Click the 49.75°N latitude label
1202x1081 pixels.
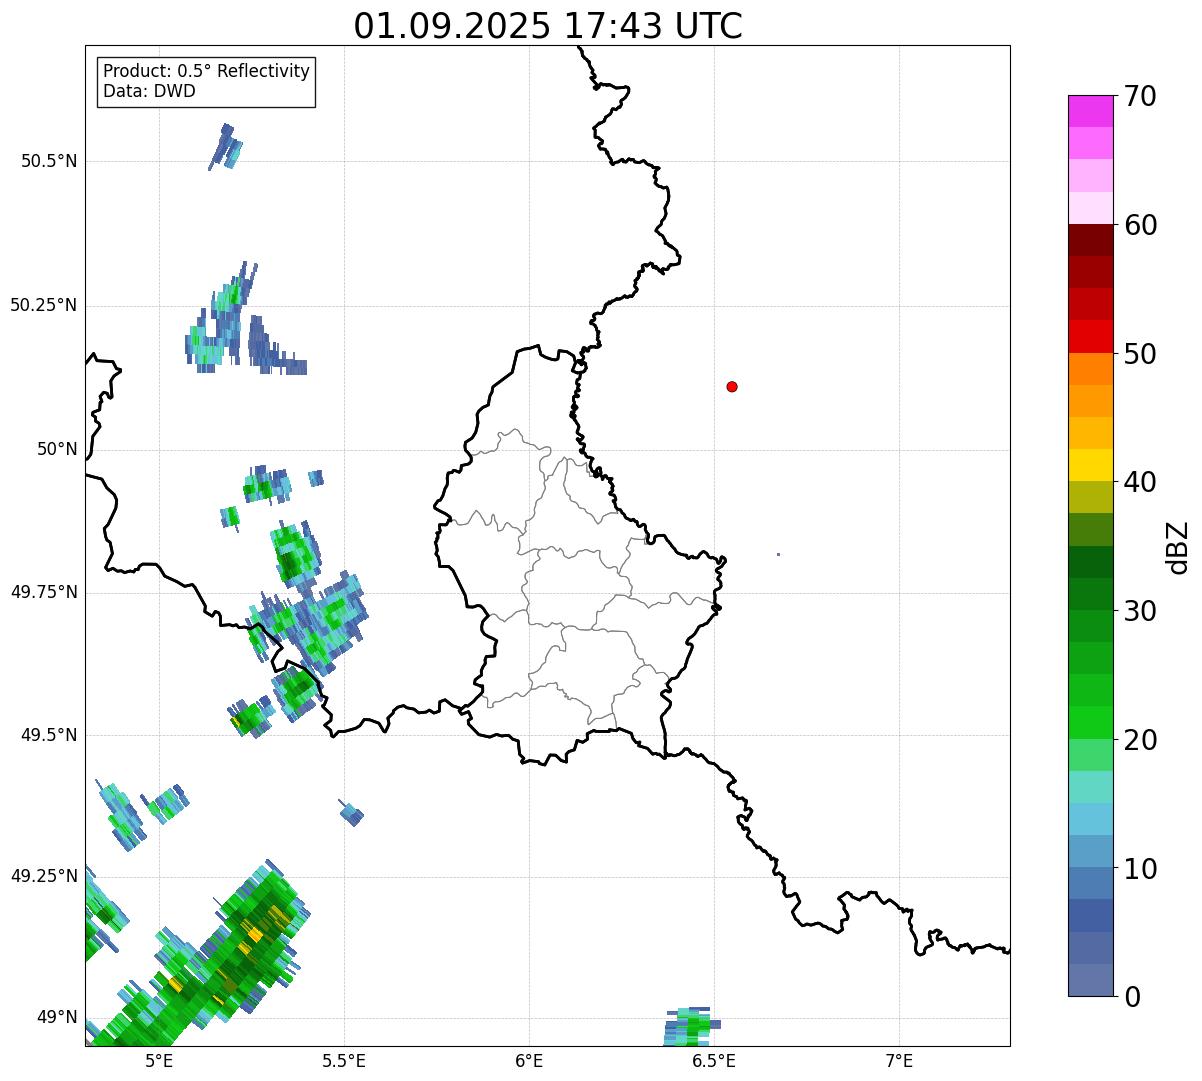tap(44, 592)
